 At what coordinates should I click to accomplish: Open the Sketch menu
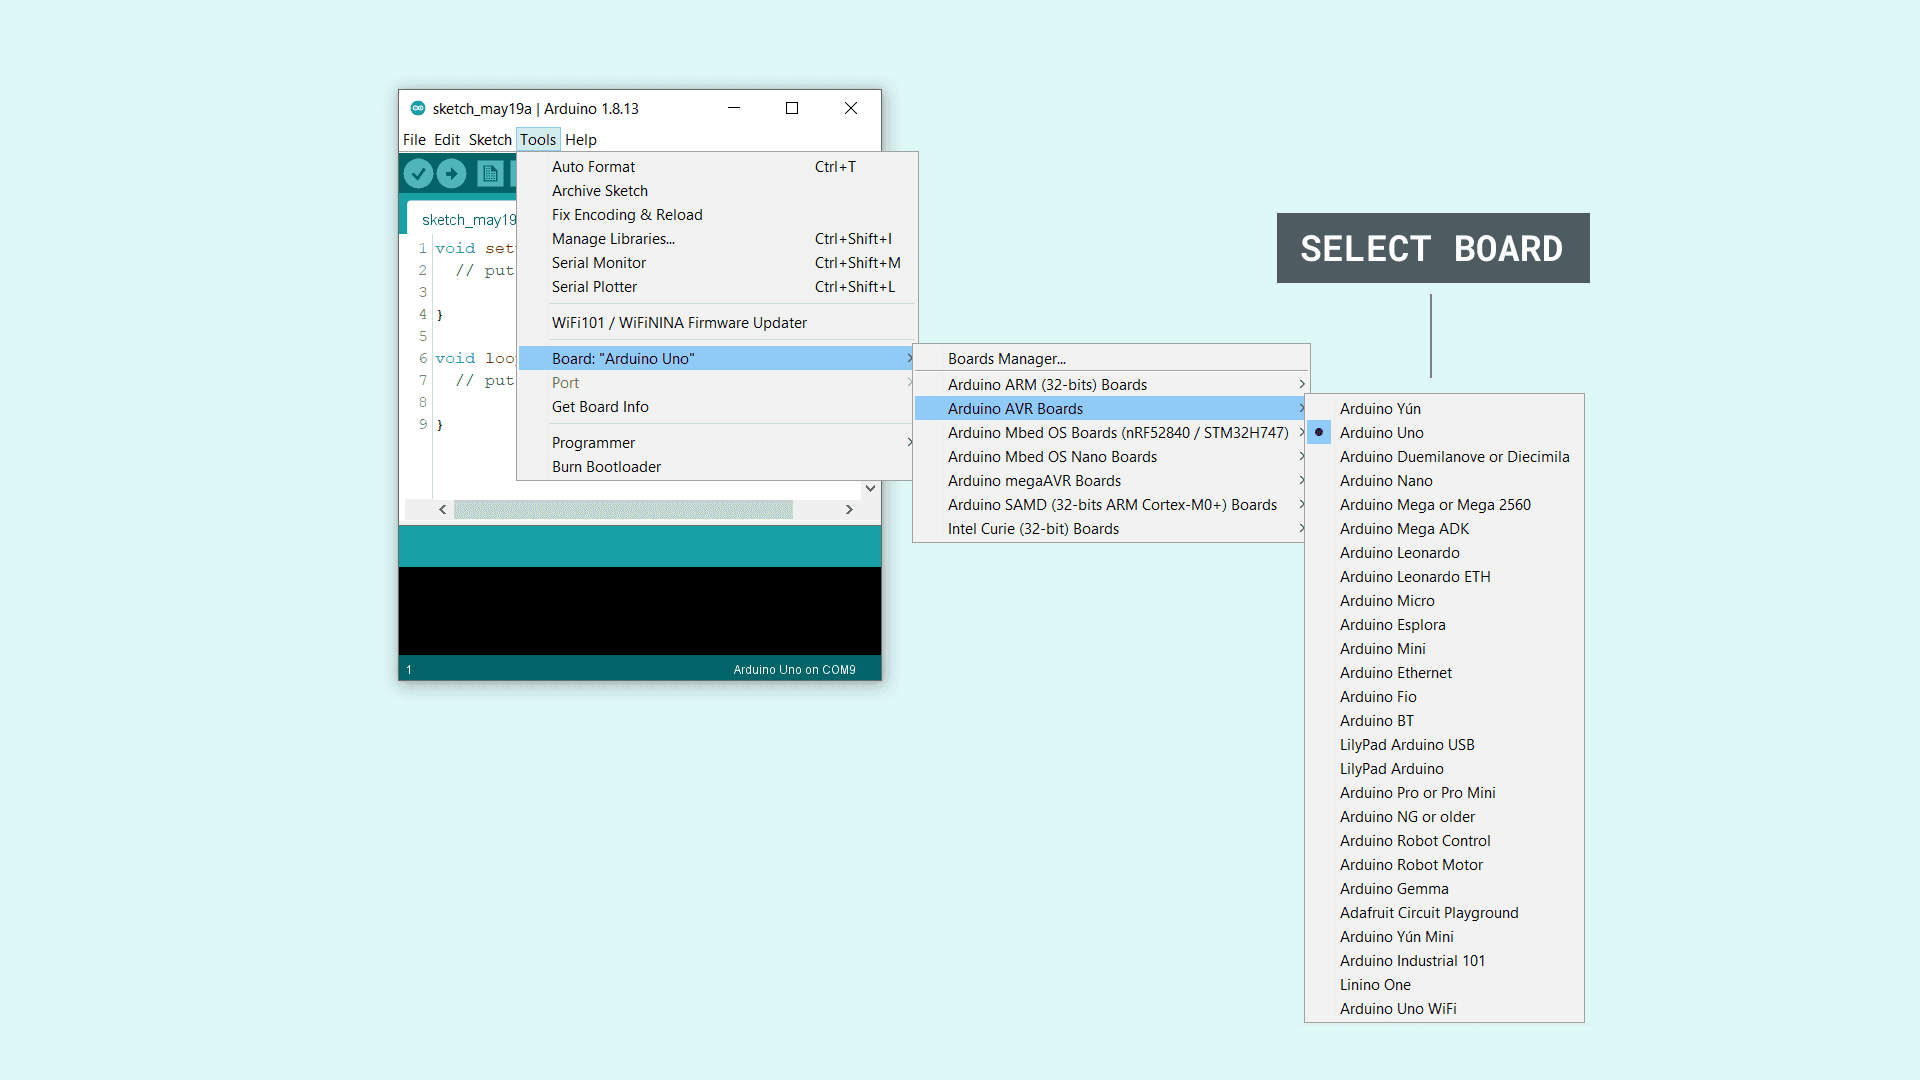[x=490, y=140]
